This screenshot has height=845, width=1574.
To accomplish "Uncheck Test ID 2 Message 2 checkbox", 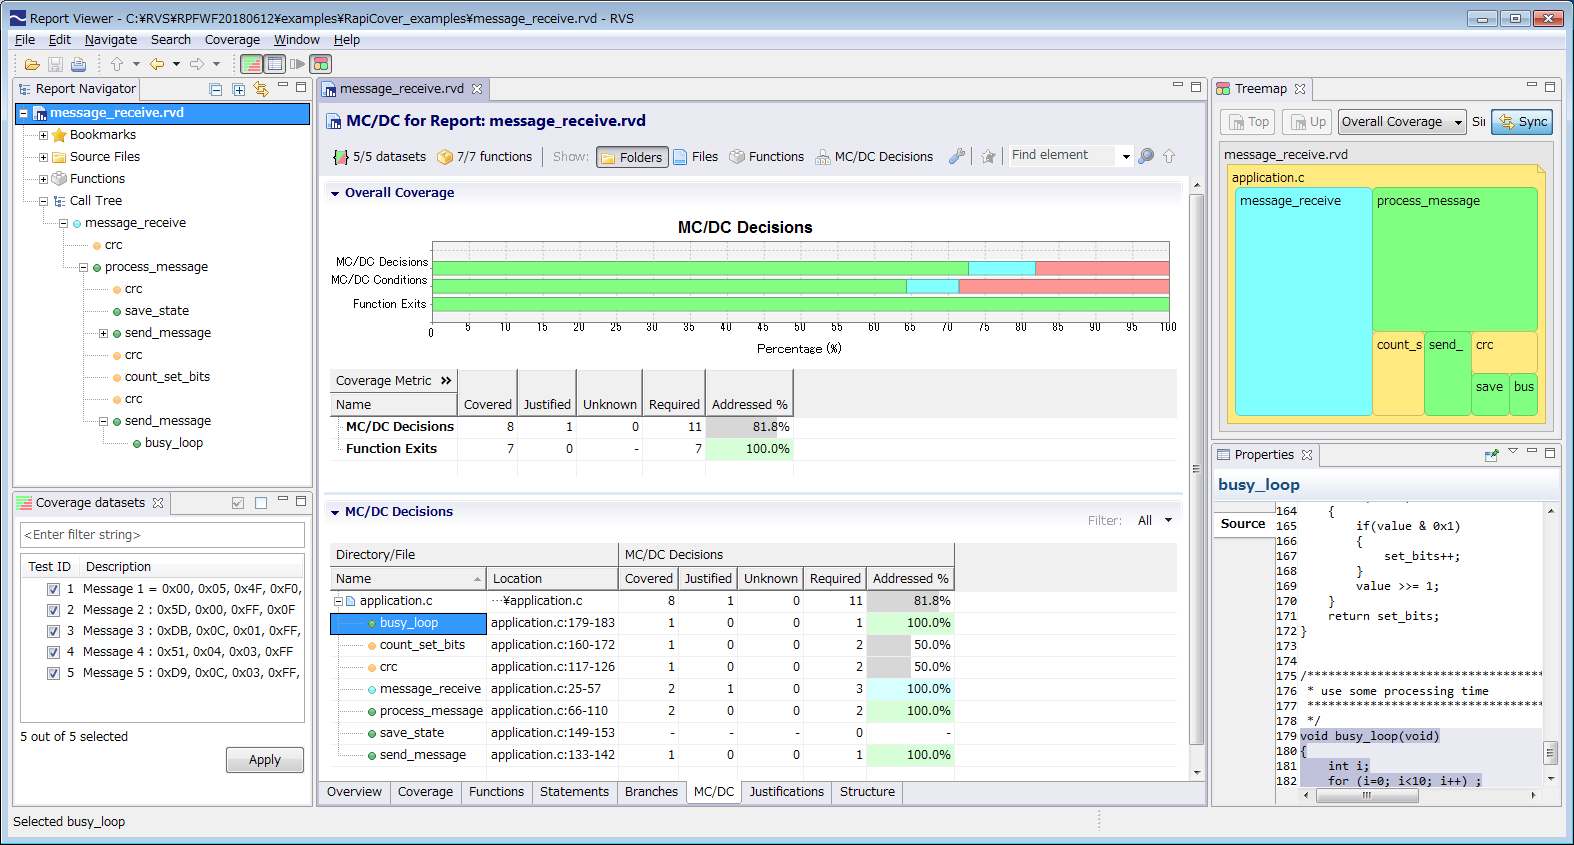I will point(53,610).
